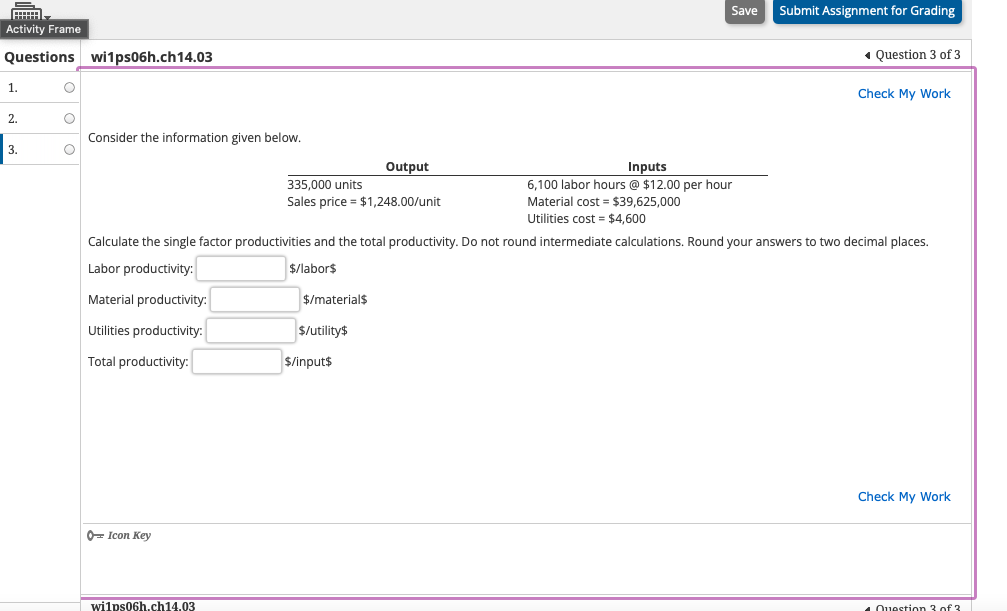Click the key icon beside Icon Key label
Screen dimensions: 1007x611
[x=93, y=535]
